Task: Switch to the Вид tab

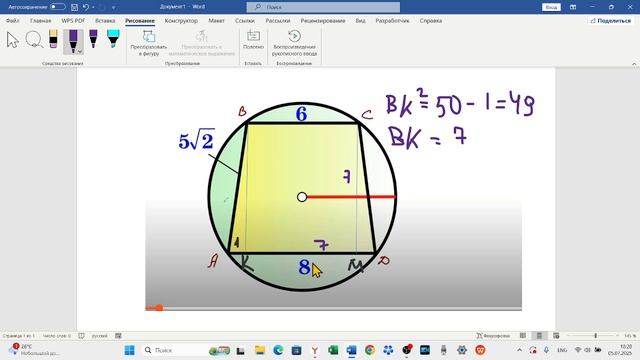Action: click(360, 20)
